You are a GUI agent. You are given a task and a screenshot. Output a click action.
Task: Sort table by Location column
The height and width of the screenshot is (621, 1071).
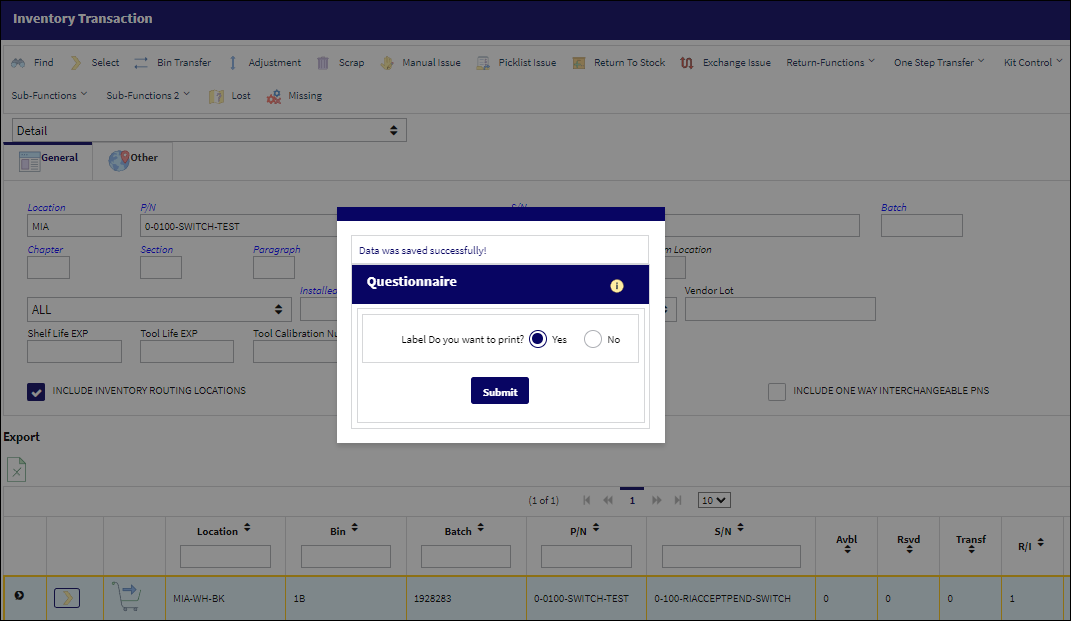(x=247, y=528)
